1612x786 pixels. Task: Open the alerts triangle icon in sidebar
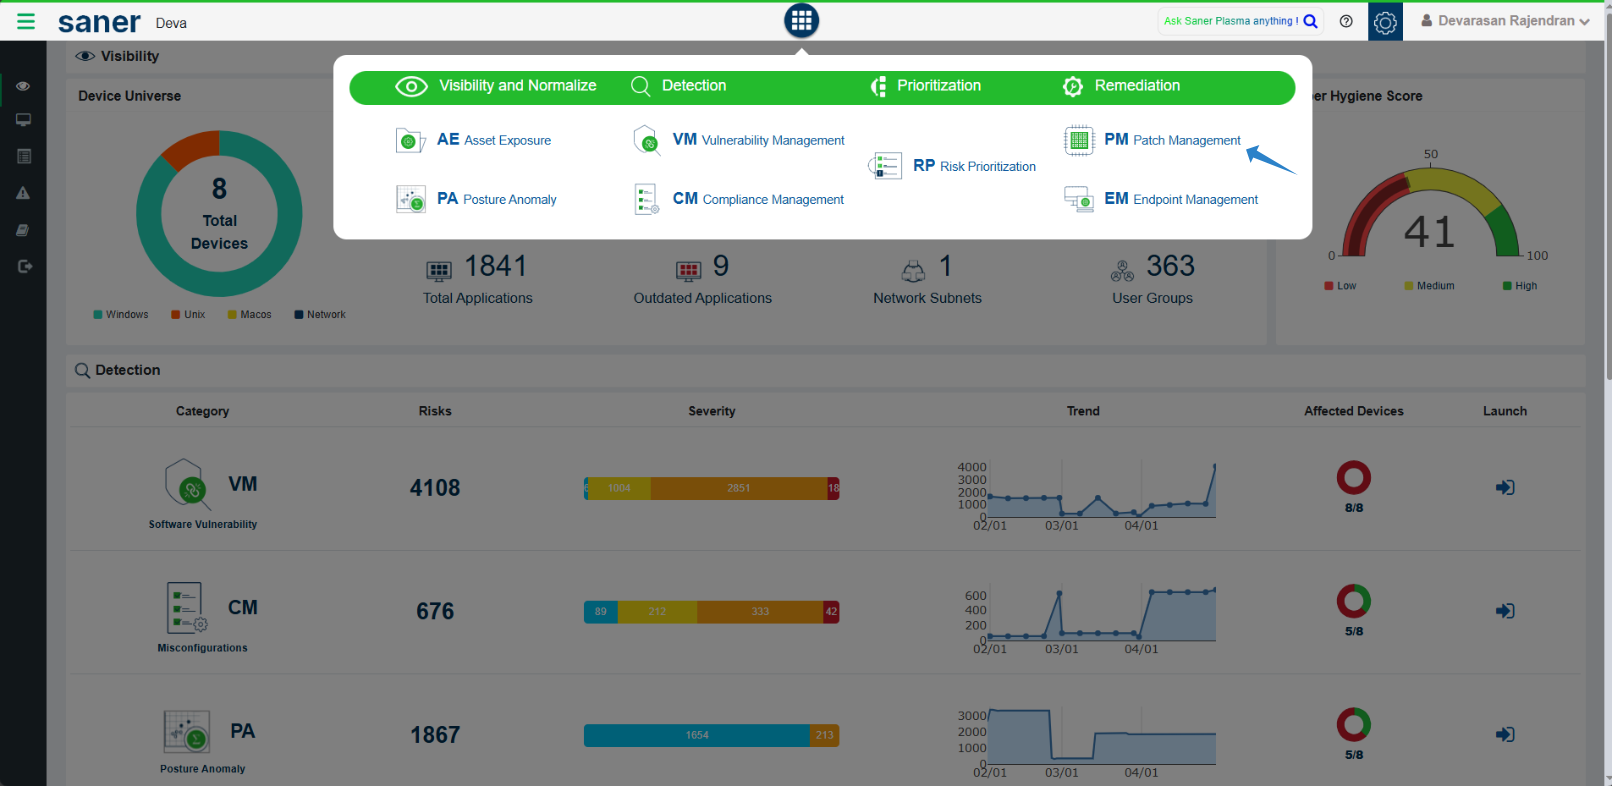(x=23, y=193)
